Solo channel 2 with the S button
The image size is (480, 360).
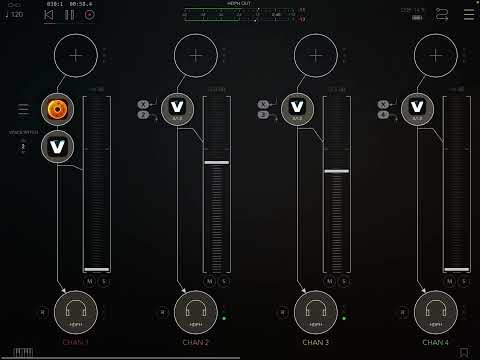(x=224, y=282)
